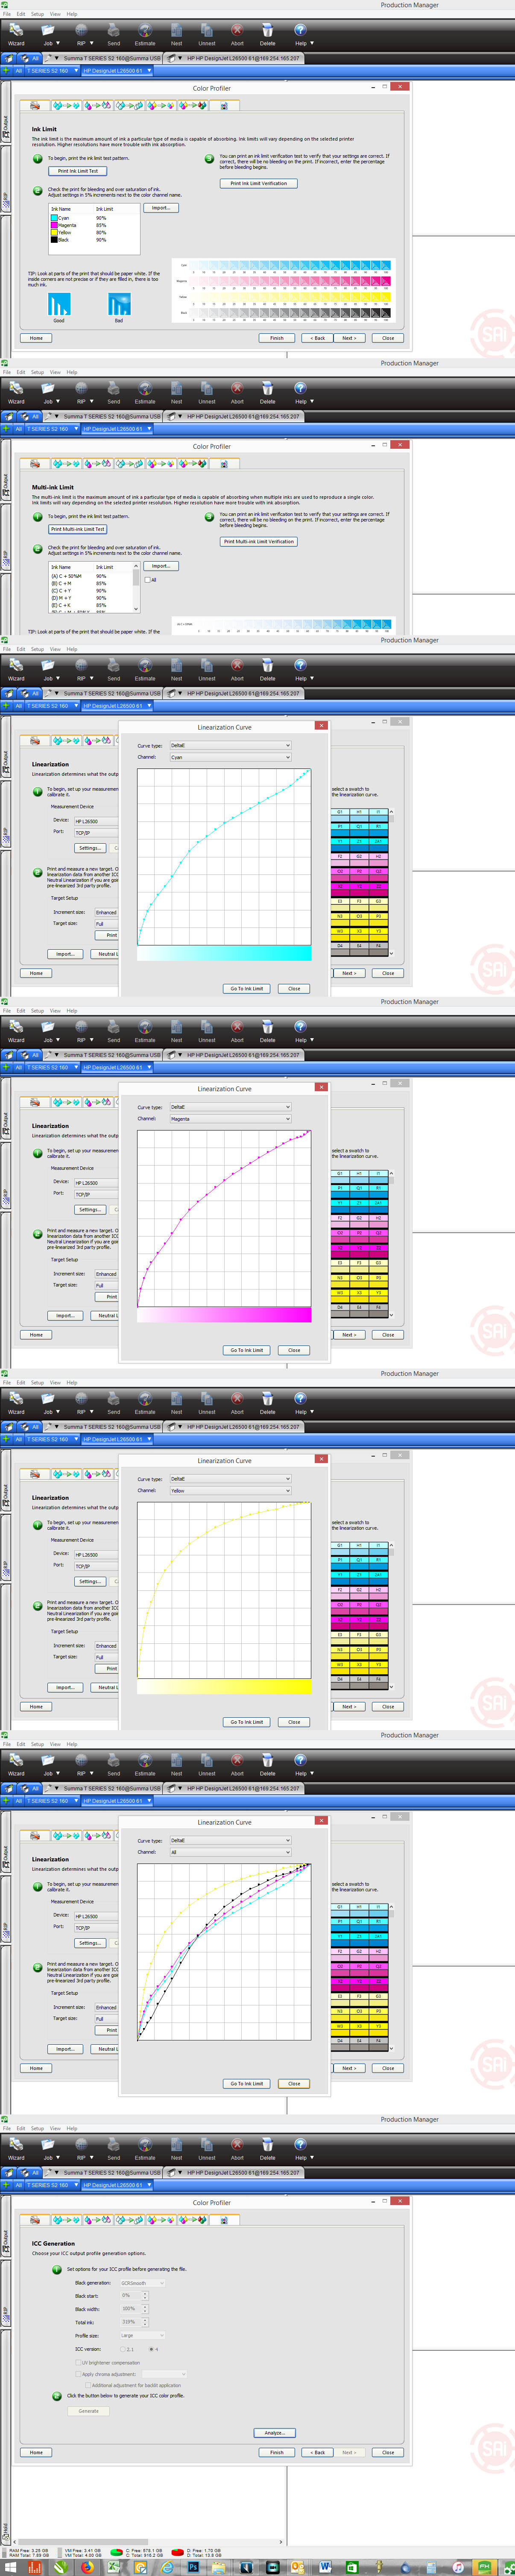Open the File menu in the topmost Production Manager window
The height and width of the screenshot is (2576, 515).
coord(7,14)
